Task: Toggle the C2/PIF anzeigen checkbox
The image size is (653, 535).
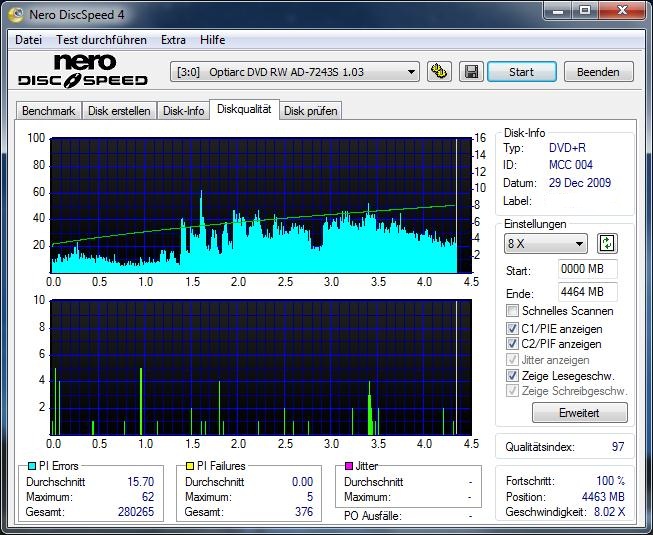Action: point(513,344)
